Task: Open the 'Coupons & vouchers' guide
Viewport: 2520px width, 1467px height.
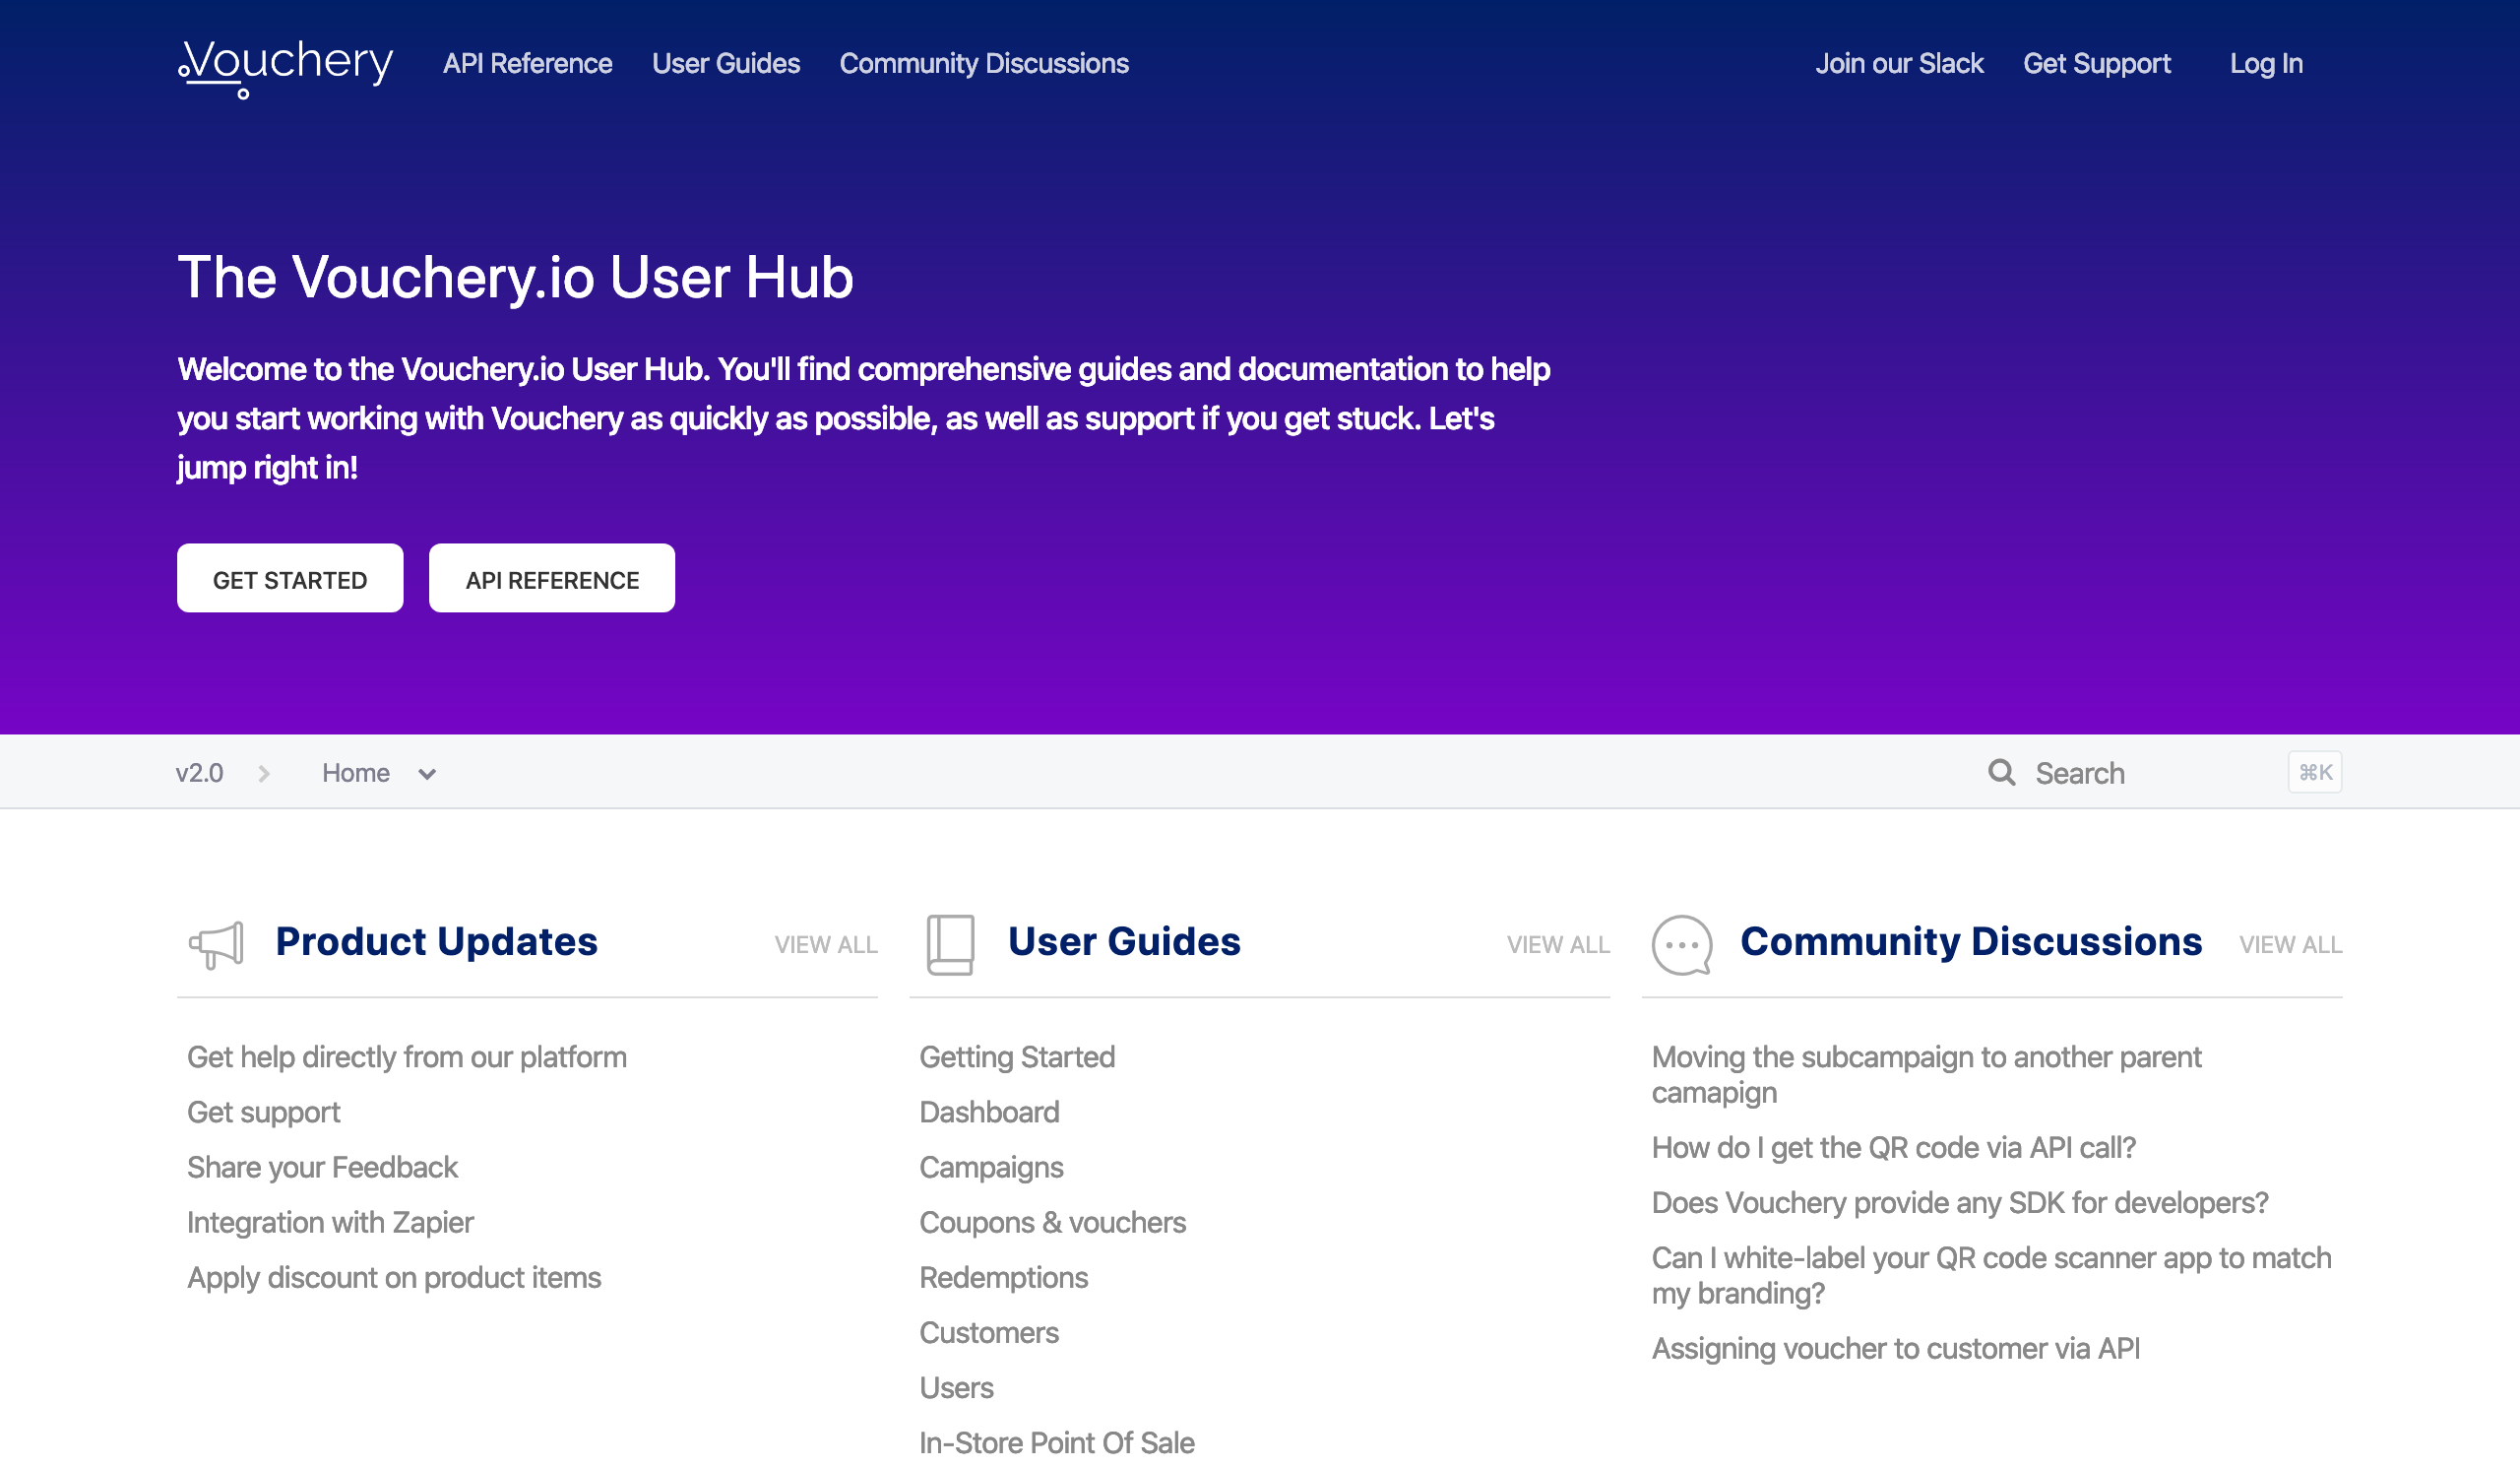Action: [1052, 1222]
